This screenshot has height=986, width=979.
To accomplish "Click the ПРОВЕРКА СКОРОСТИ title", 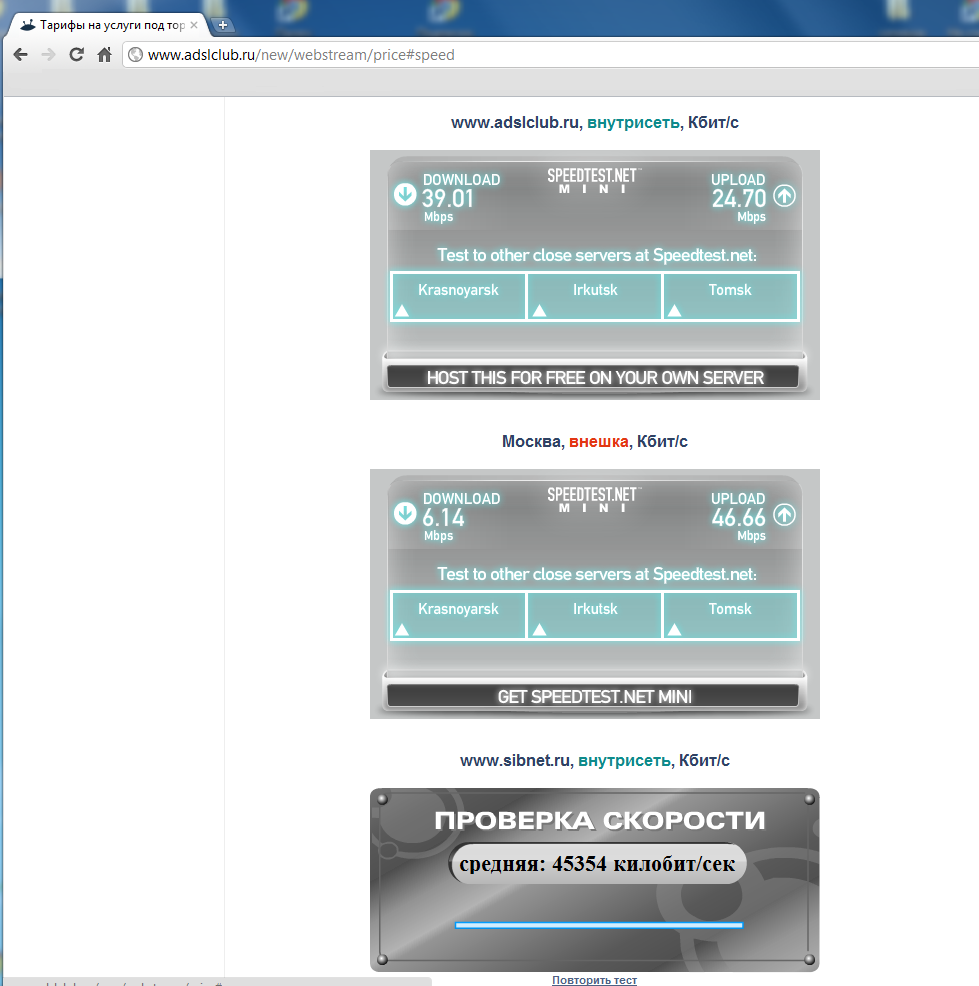I will tap(599, 821).
